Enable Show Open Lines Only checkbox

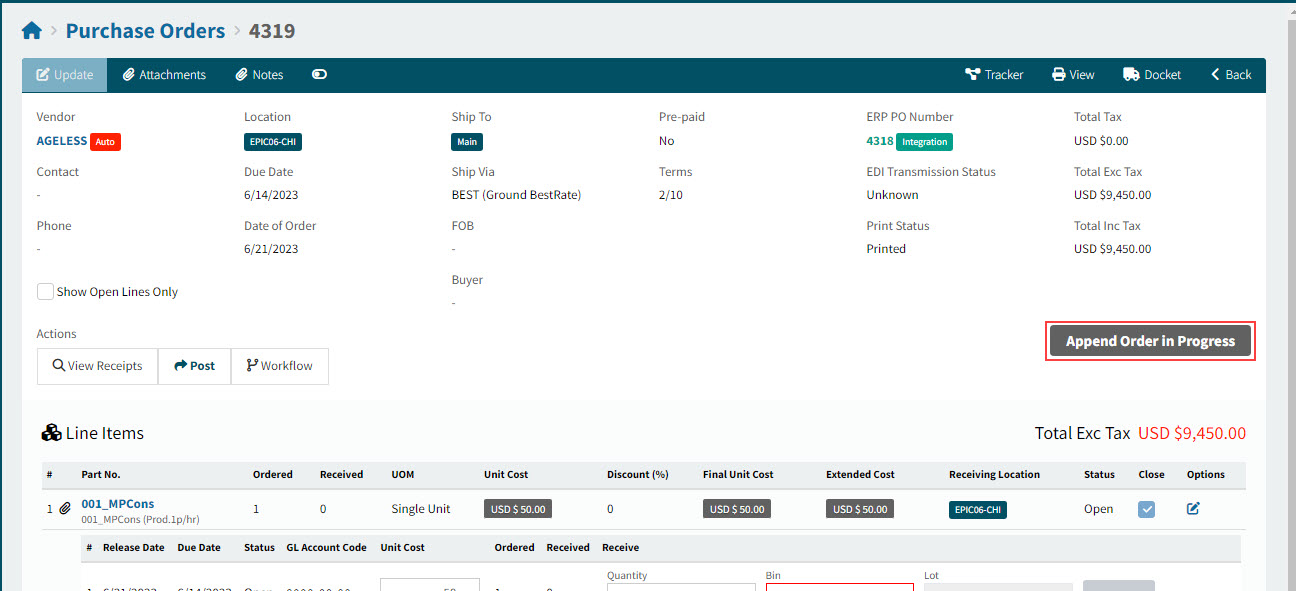click(45, 292)
